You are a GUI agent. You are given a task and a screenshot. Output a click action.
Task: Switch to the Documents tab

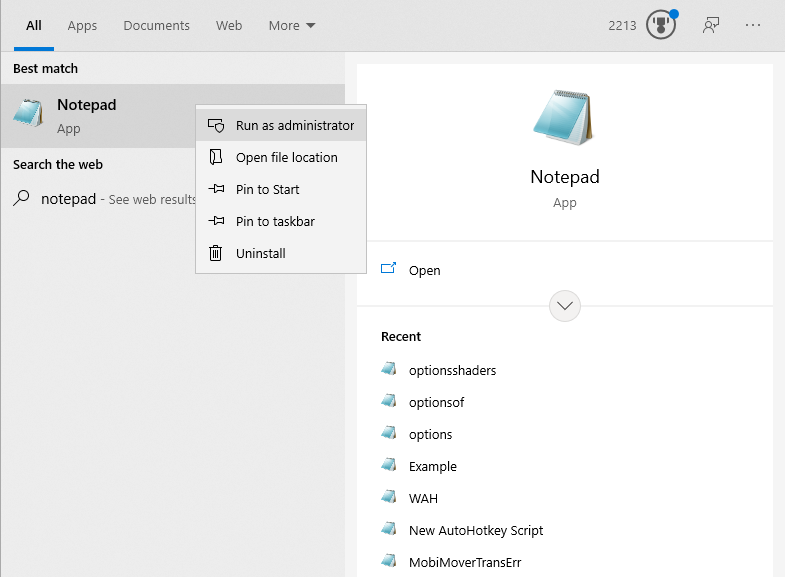(156, 26)
